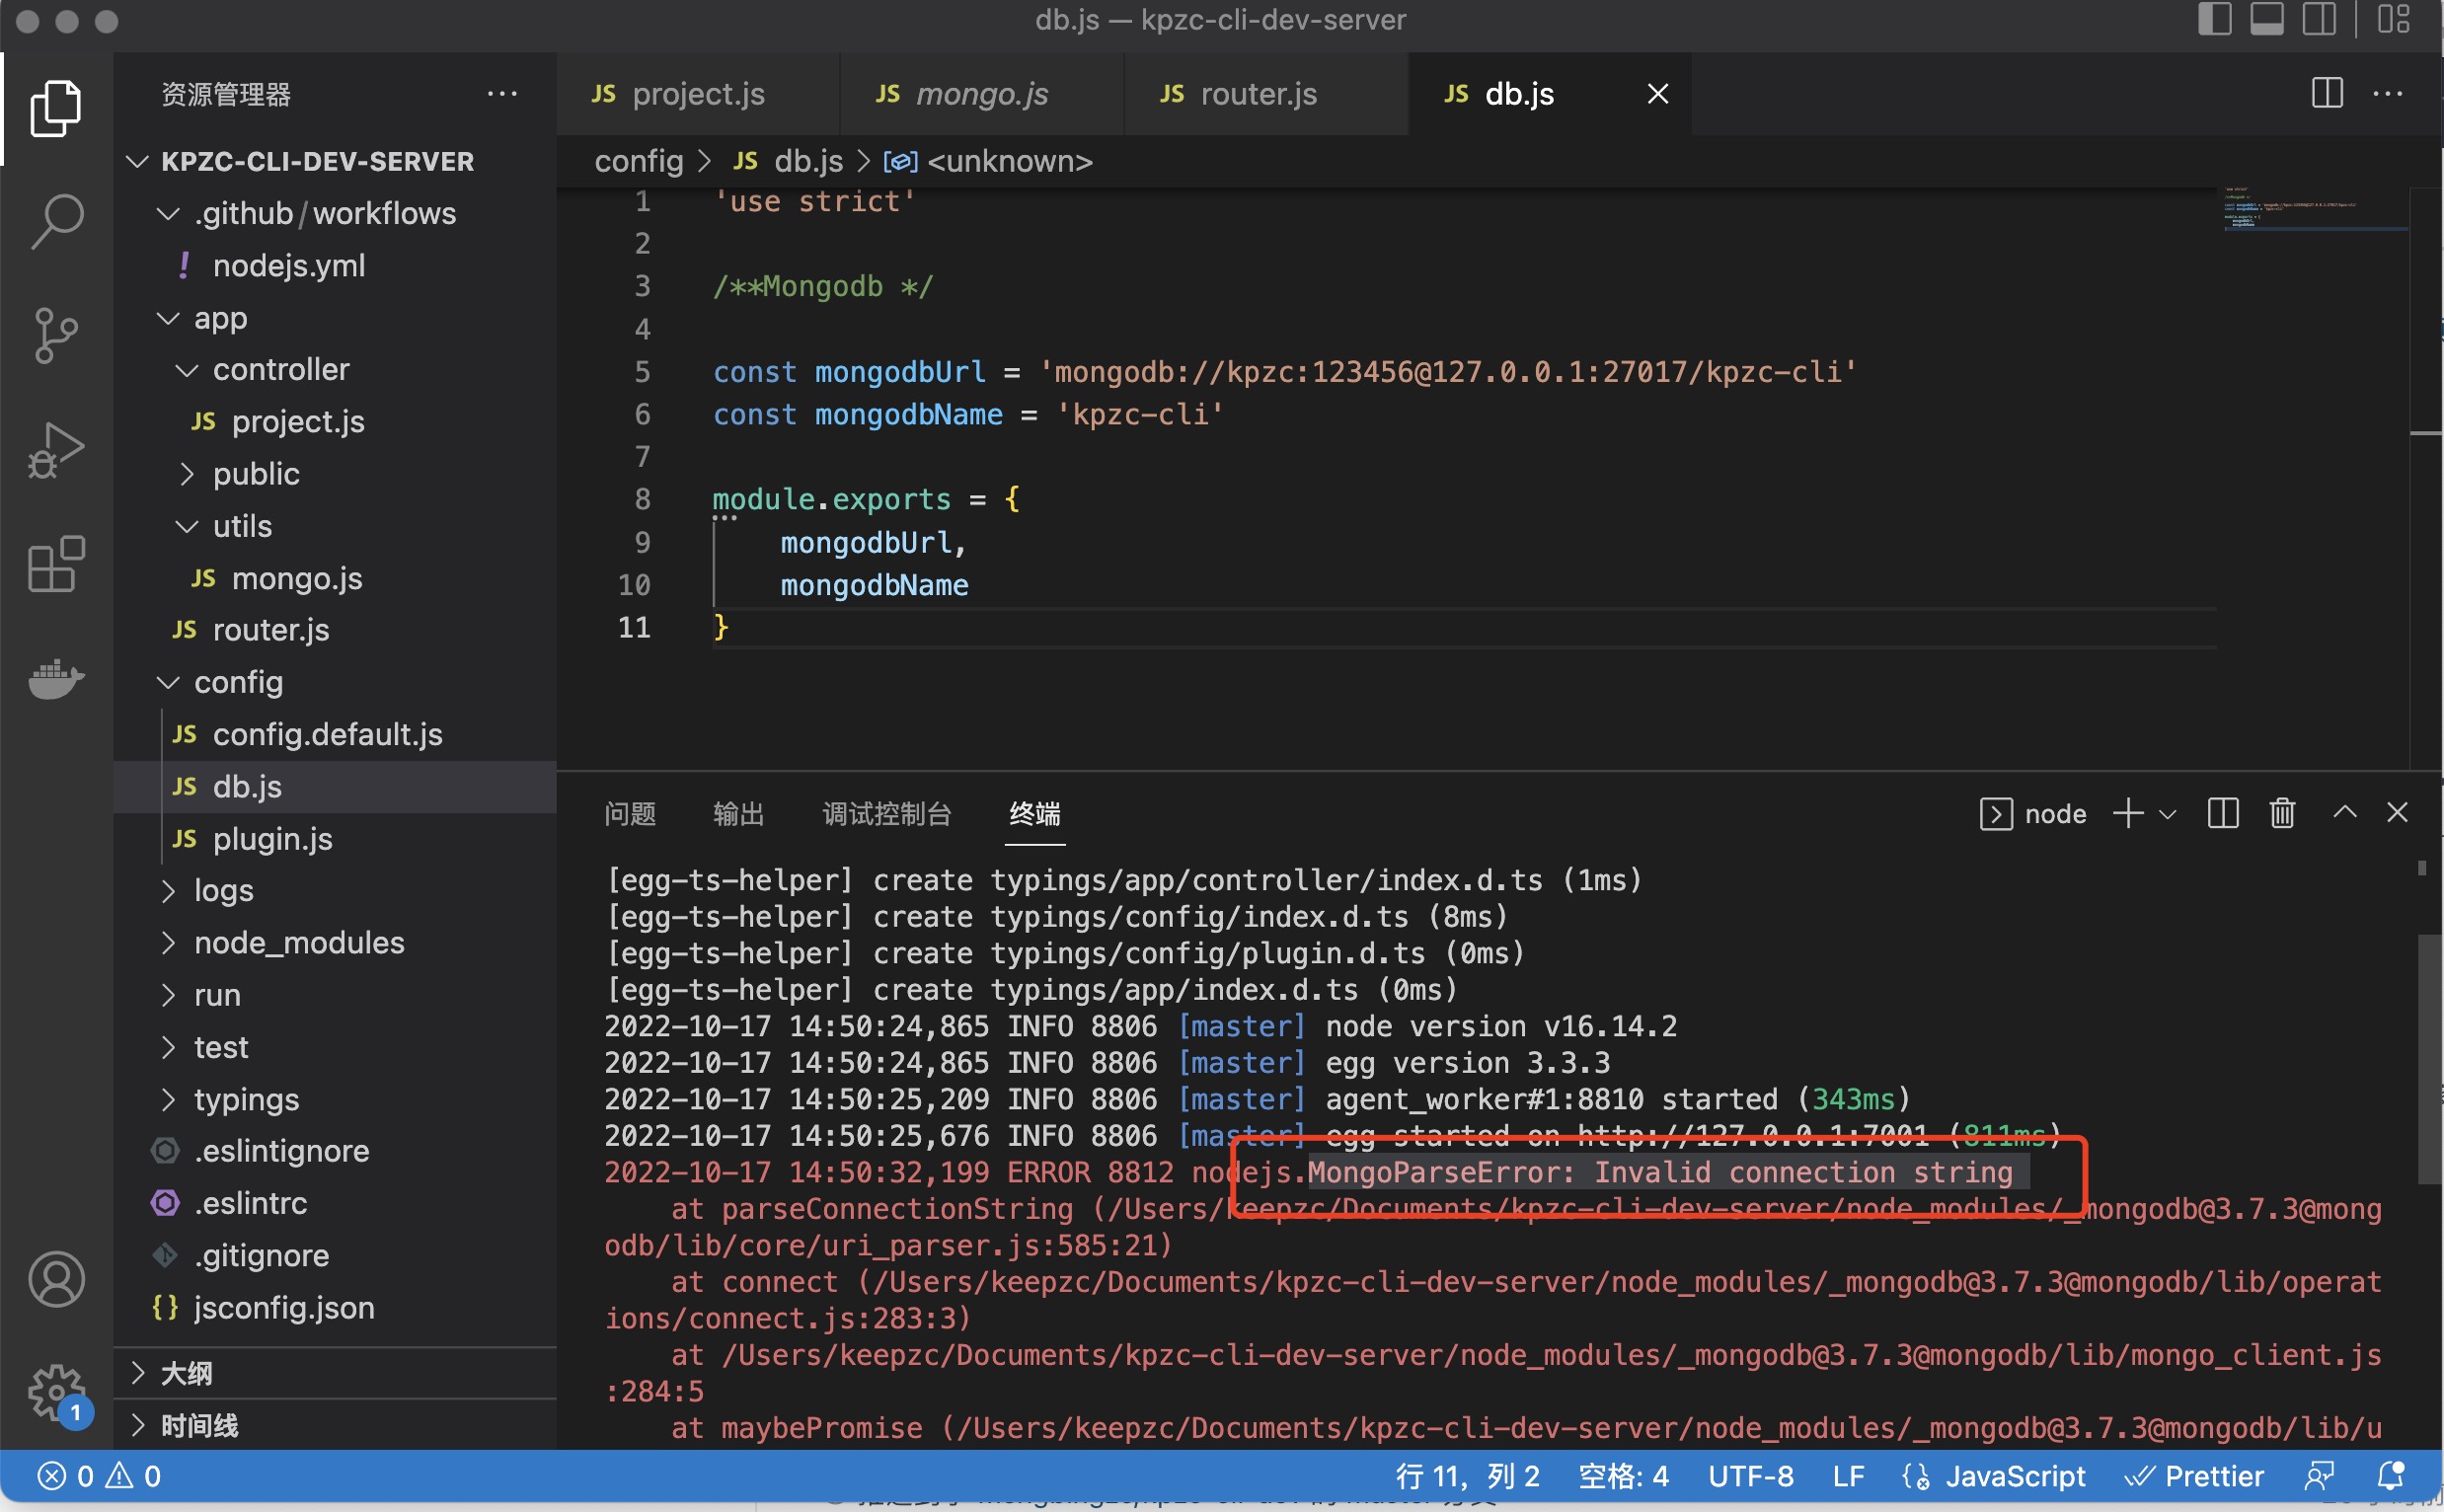Click the <unknown> breadcrumb symbol
Screen dimensions: 2444x1512
[1009, 161]
